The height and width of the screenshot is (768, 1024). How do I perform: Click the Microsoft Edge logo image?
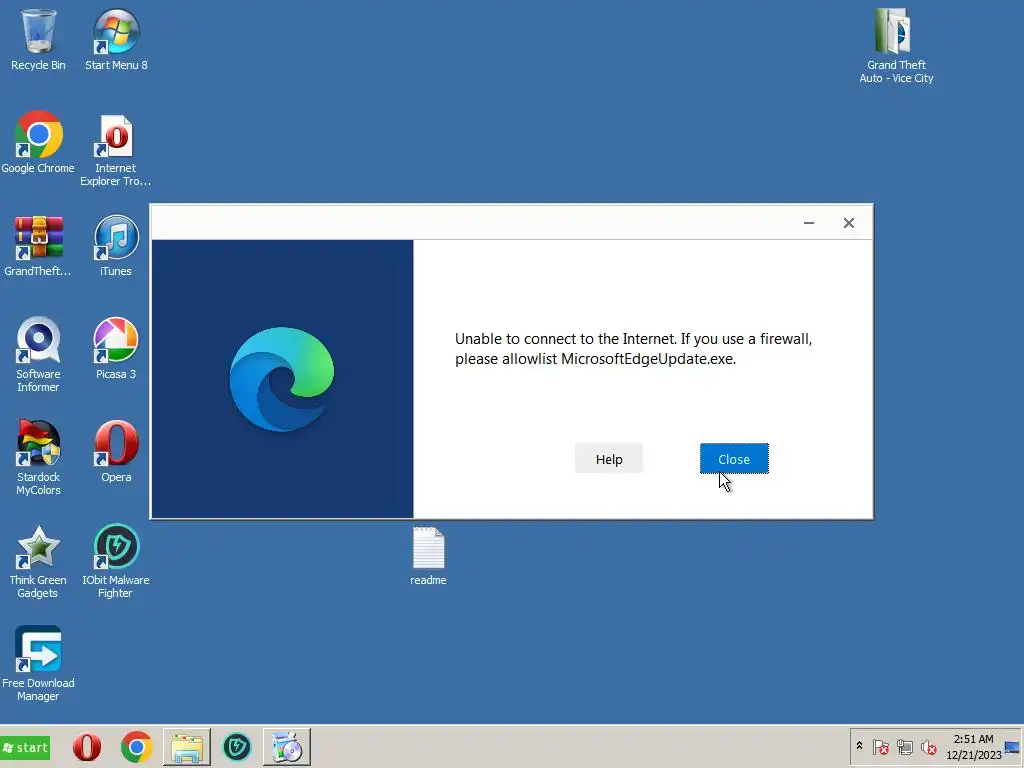pos(281,379)
